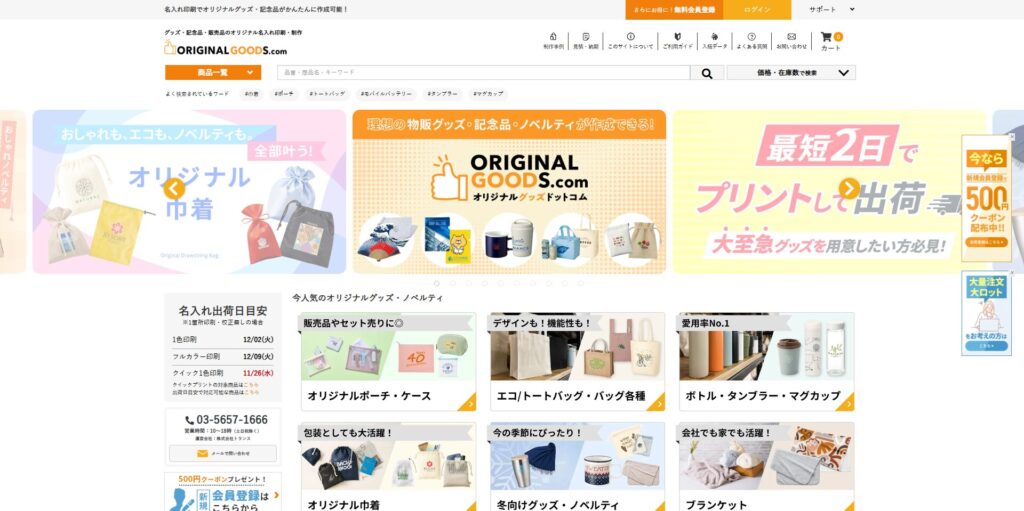Open the 見積・納期 estimate icon
The height and width of the screenshot is (511, 1024).
[585, 41]
